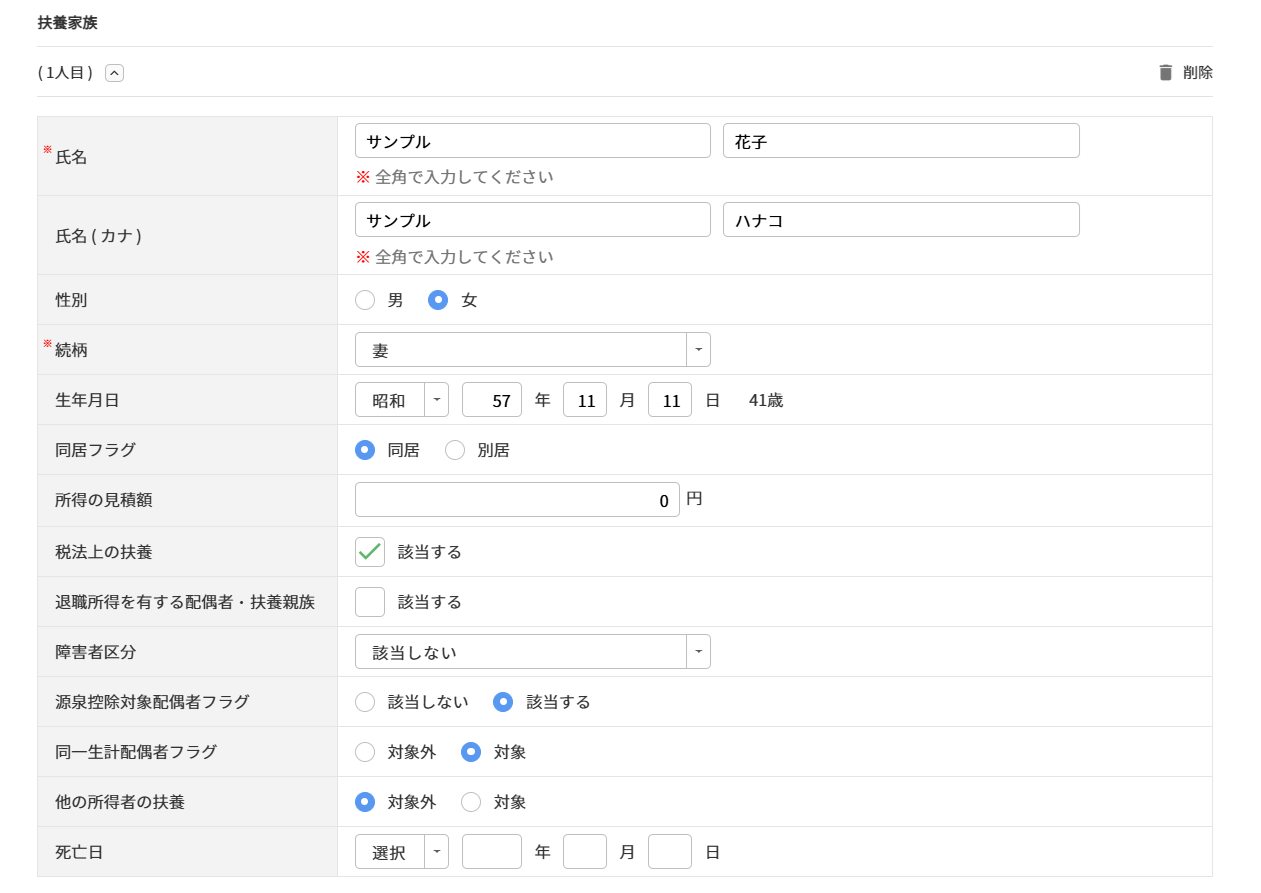The image size is (1261, 893).
Task: Collapse the 1人目 dependent section
Action: click(x=115, y=73)
